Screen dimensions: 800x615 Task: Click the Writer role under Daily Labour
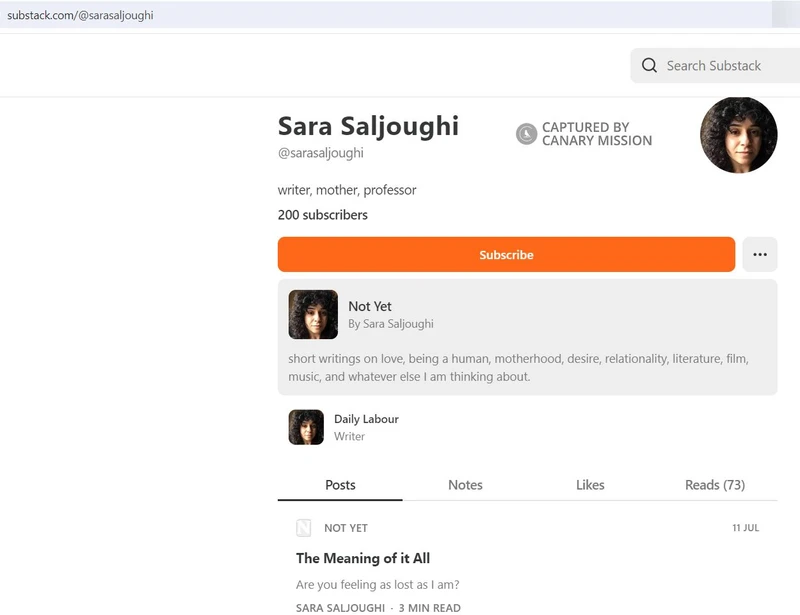349,436
